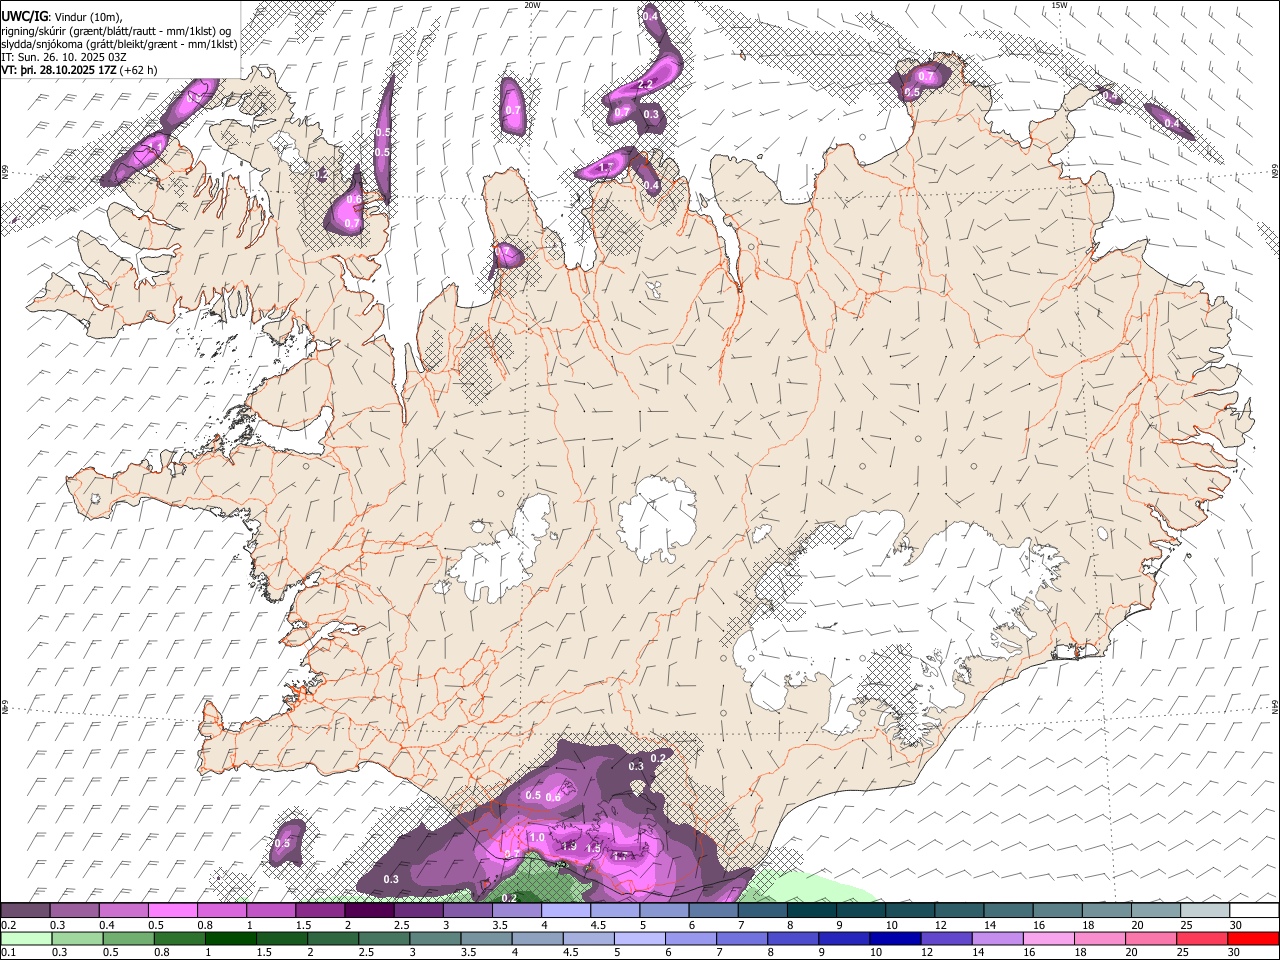Image resolution: width=1280 pixels, height=960 pixels.
Task: Click the UWC/IG title text
Action: [23, 16]
